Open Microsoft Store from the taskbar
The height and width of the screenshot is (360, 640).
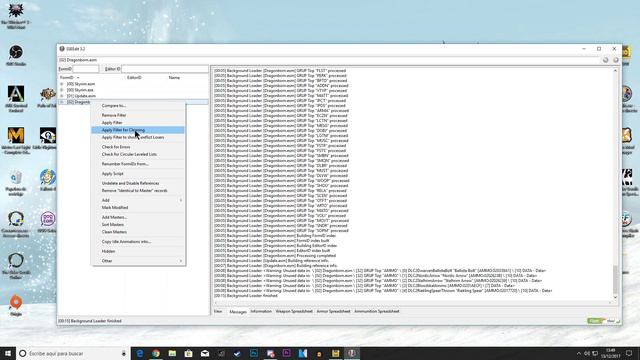[189, 353]
